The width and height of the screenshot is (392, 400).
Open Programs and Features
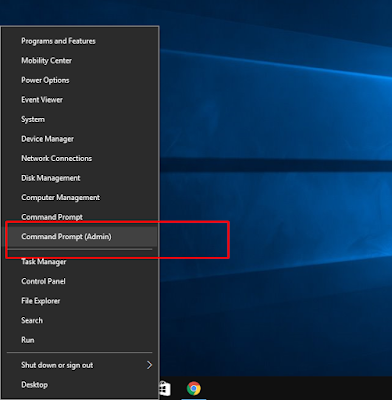[80, 41]
